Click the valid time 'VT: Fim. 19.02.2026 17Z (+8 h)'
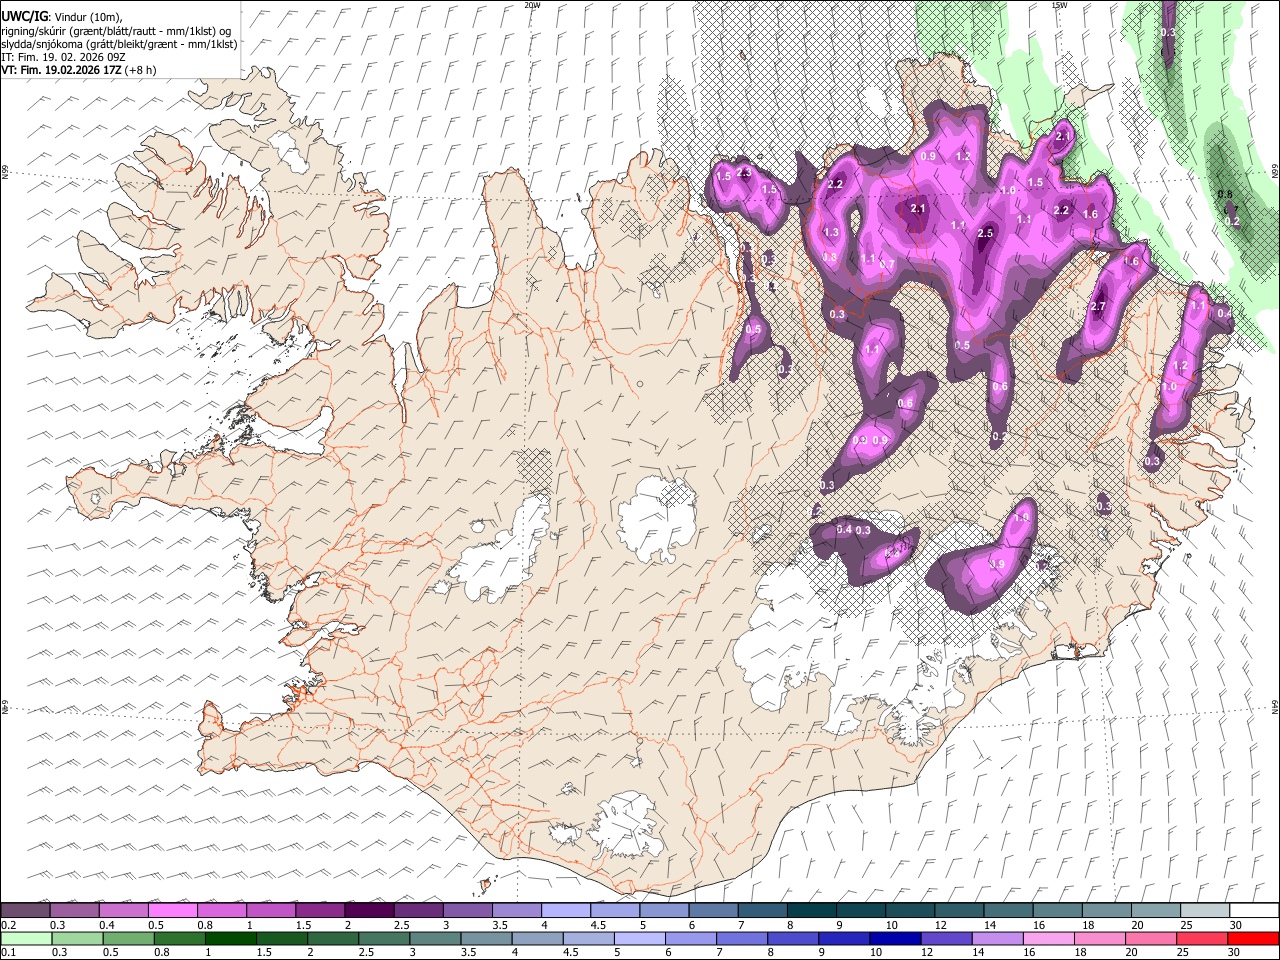The width and height of the screenshot is (1280, 960). (79, 70)
